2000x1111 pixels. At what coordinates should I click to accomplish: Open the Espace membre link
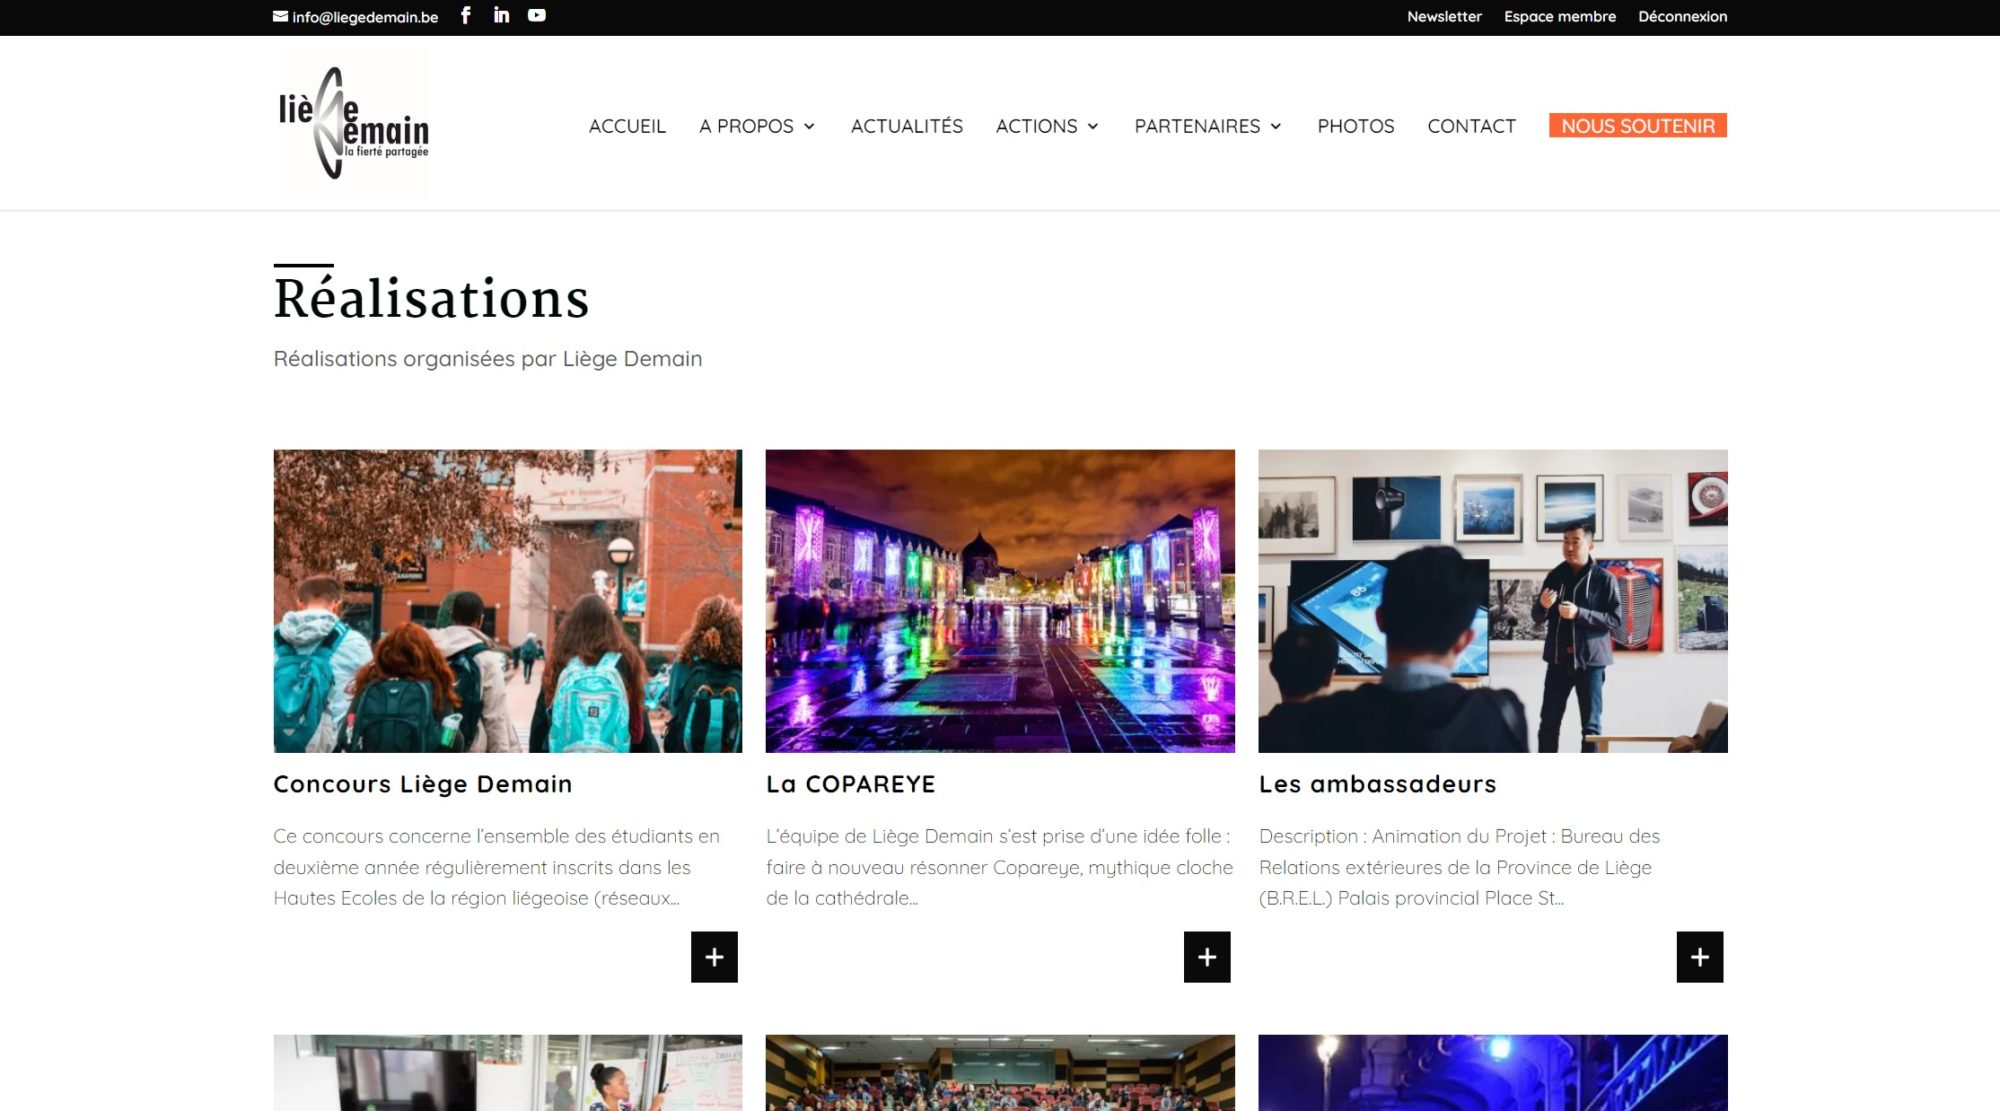click(1560, 16)
